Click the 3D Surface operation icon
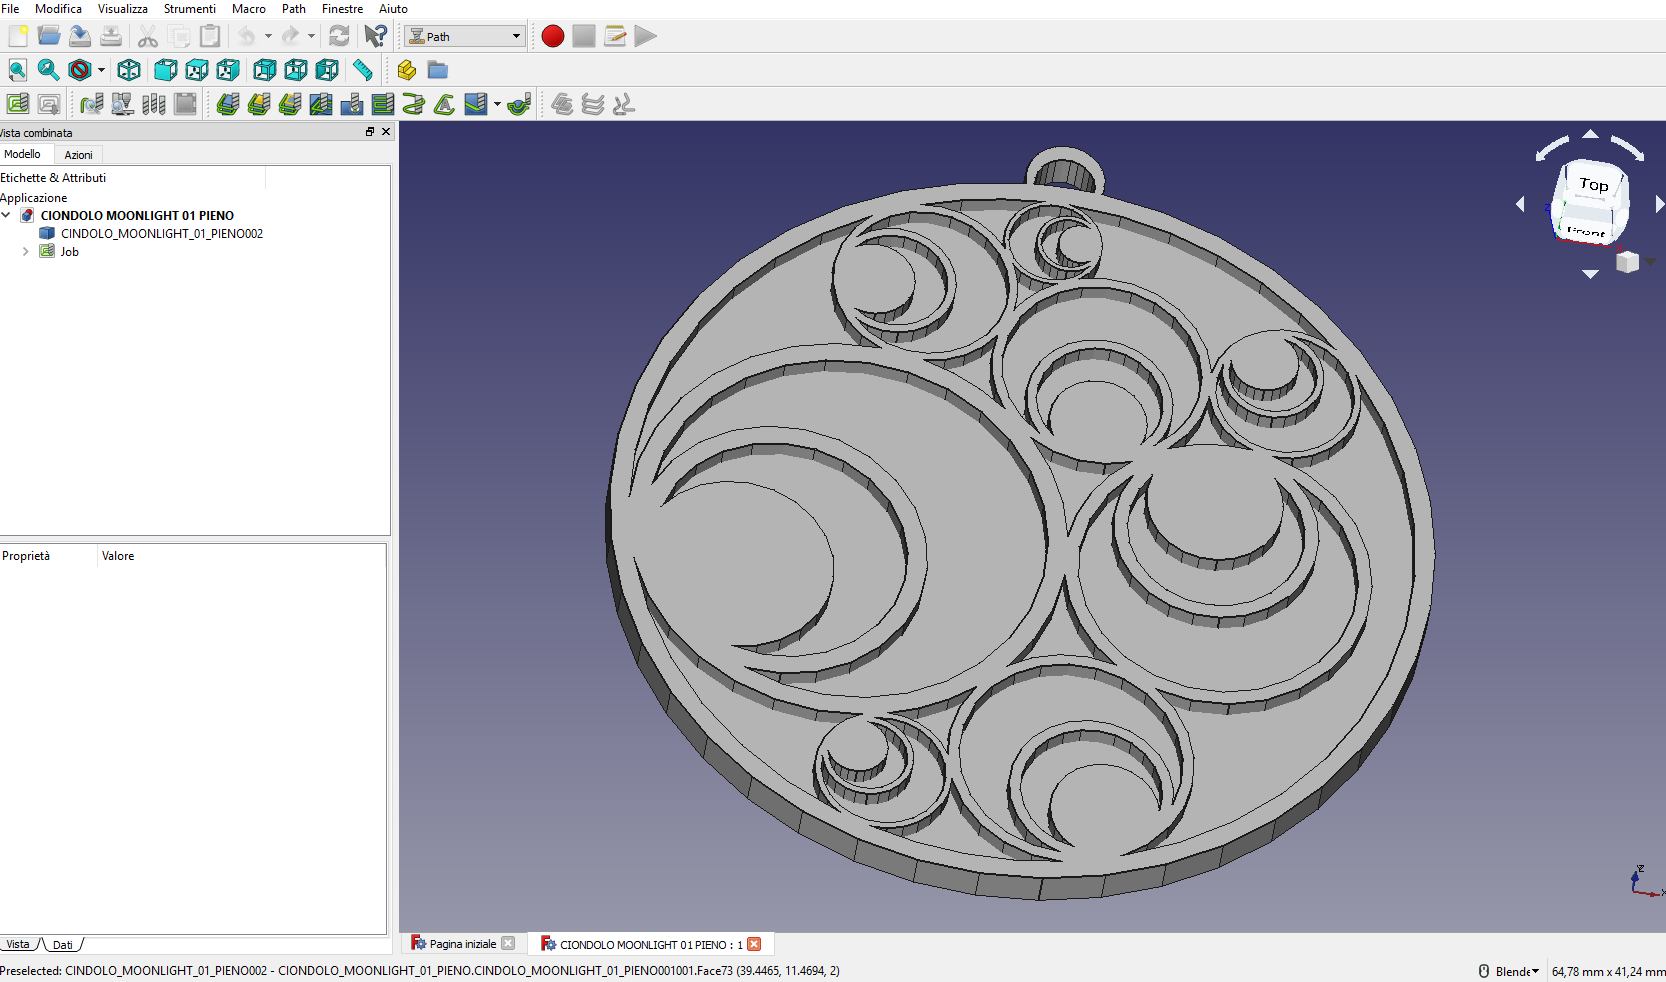 click(476, 104)
